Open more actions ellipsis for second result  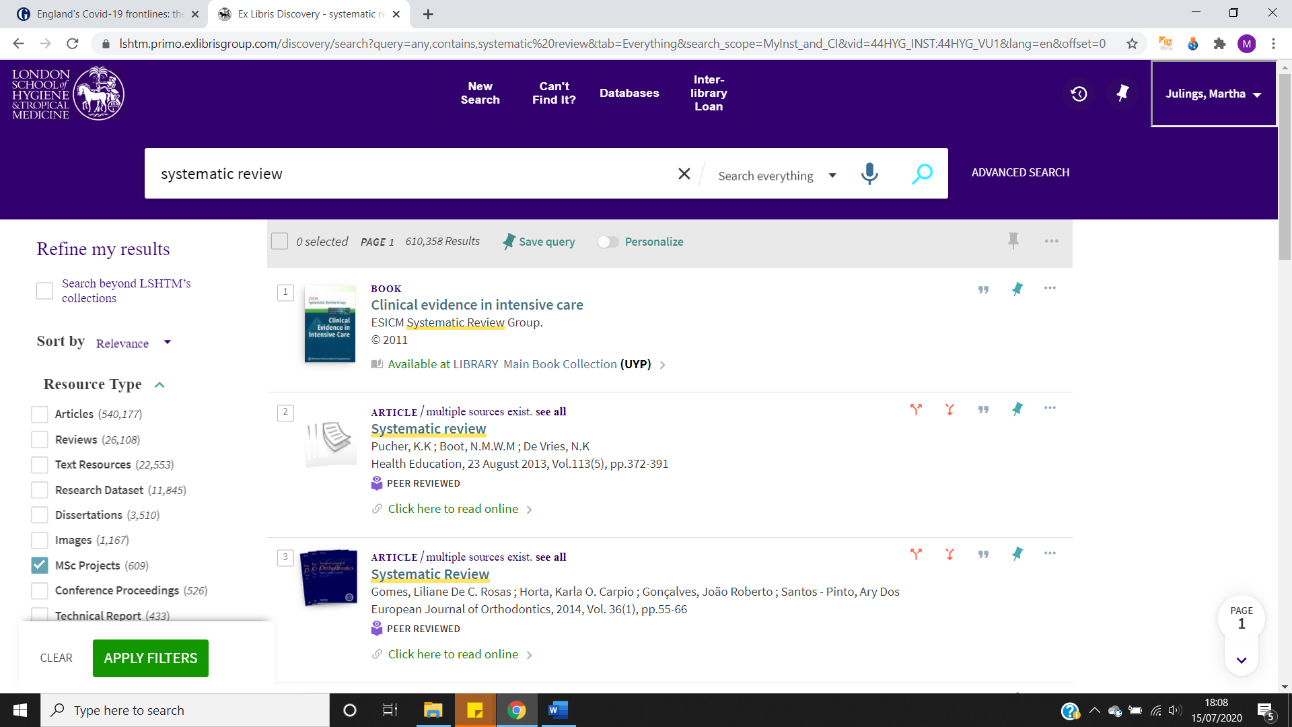pos(1049,408)
